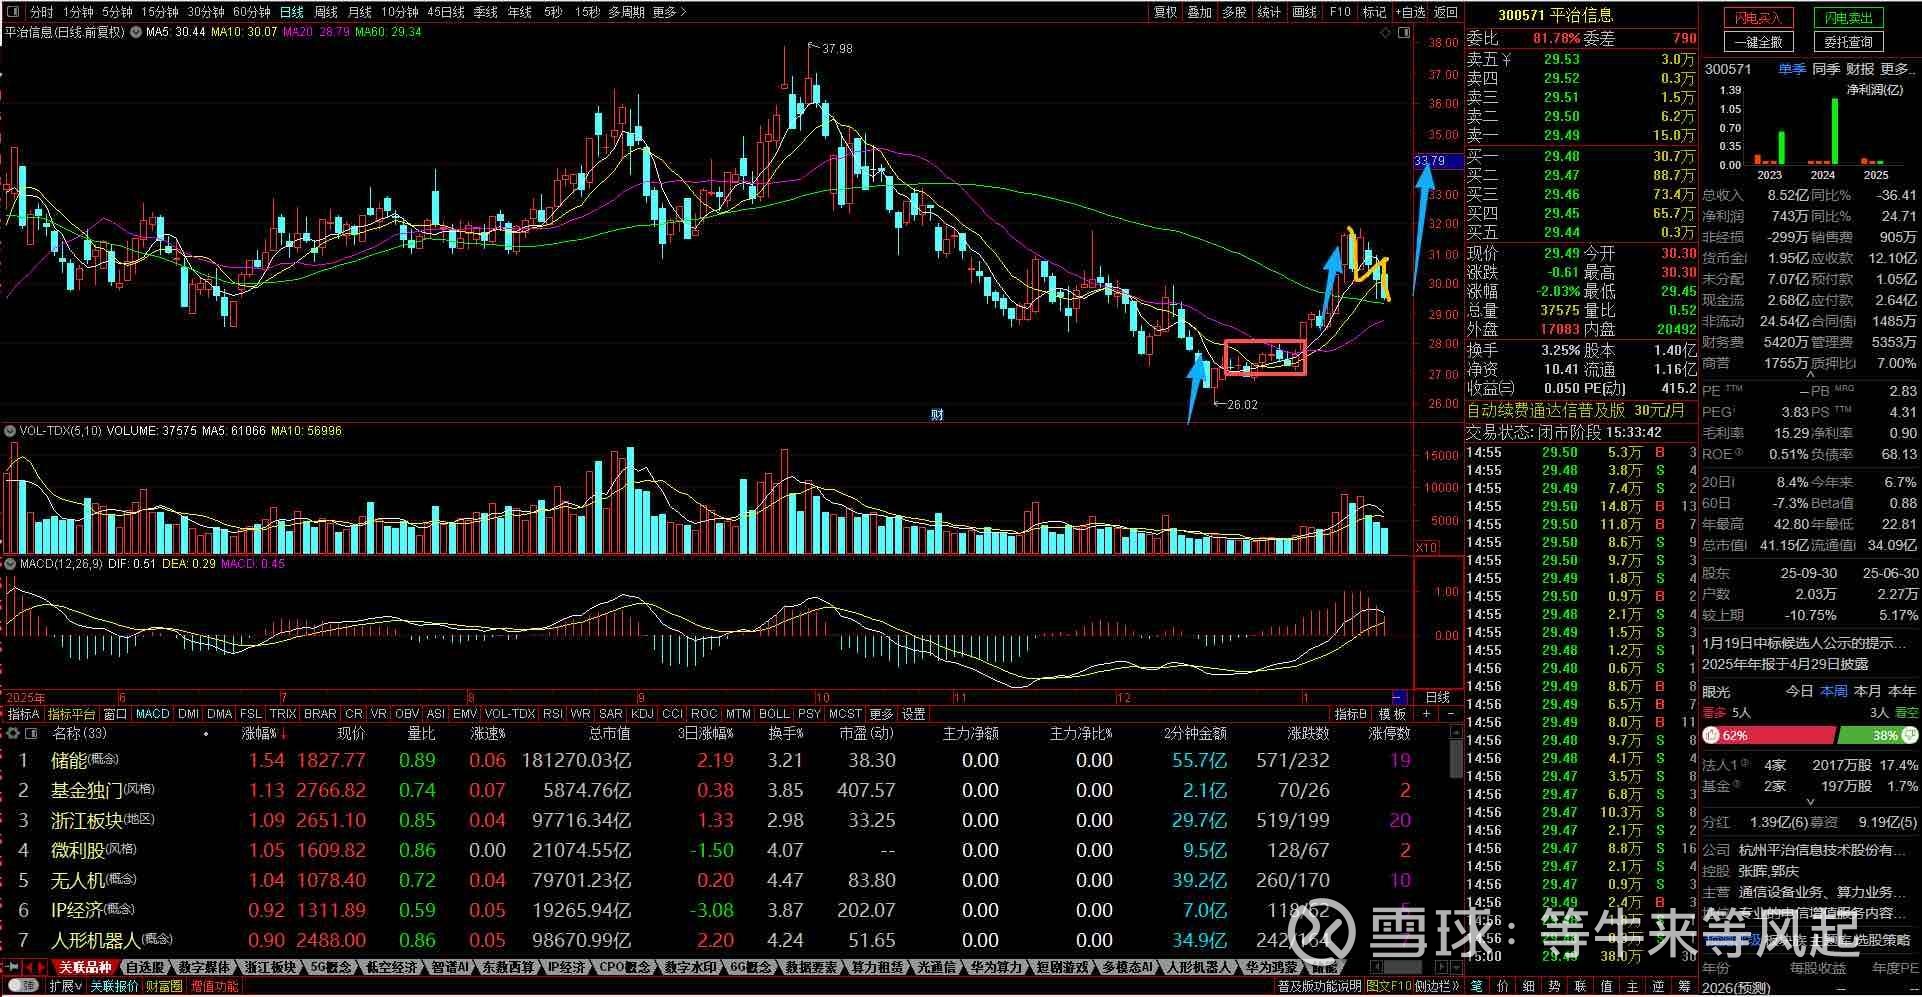Viewport: 1922px width, 997px height.
Task: Click the red 62% bullish sentiment bar
Action: coord(1769,735)
